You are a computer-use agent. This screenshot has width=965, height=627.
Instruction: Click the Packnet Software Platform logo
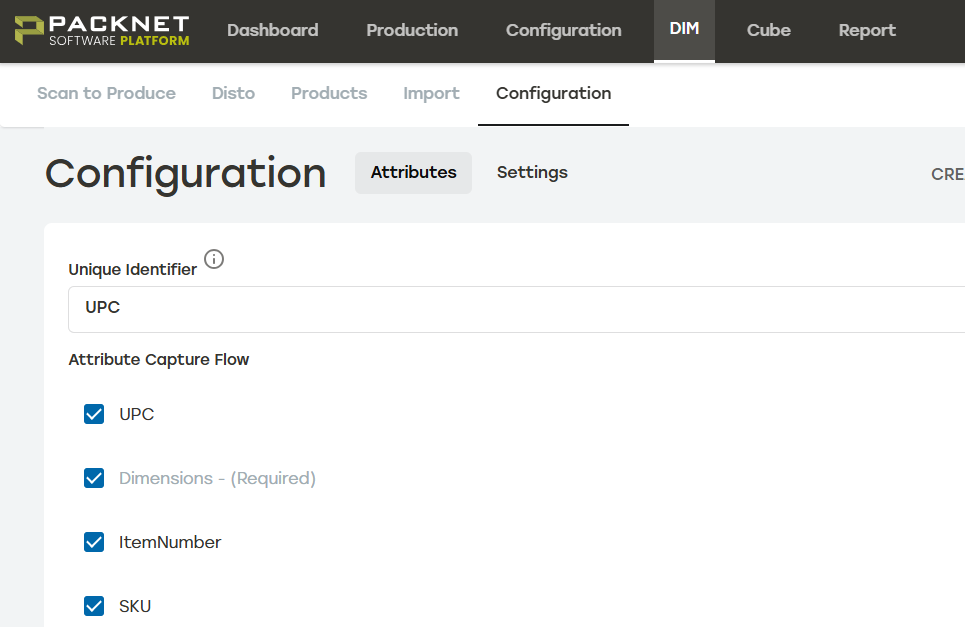98,29
